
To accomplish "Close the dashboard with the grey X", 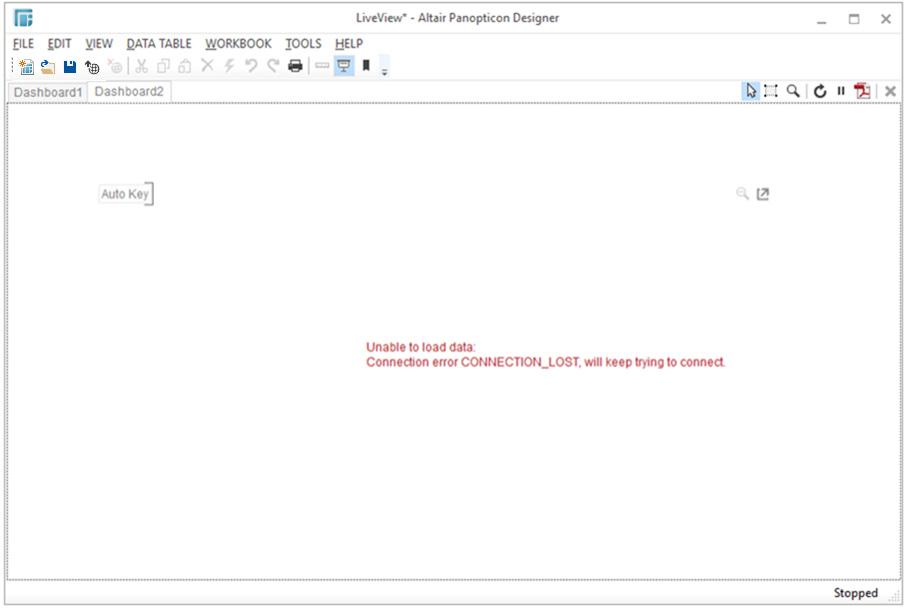I will click(890, 91).
